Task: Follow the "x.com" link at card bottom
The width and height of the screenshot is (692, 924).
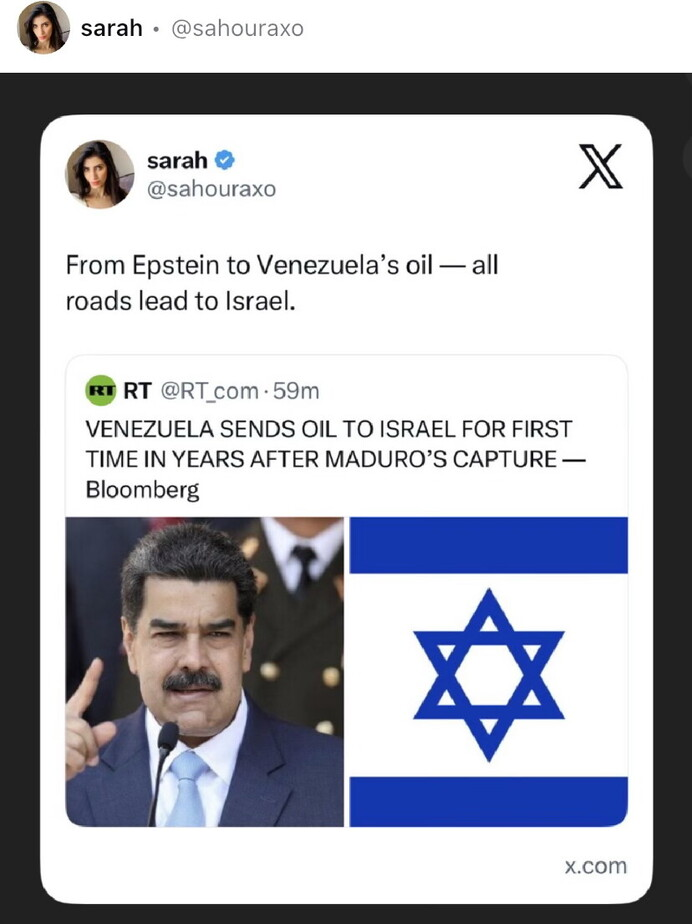Action: (x=595, y=866)
